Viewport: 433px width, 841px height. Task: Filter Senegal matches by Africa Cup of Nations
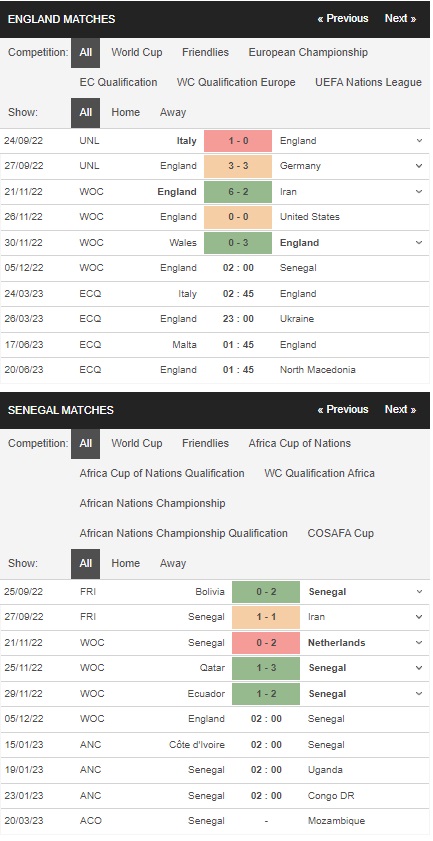(x=299, y=443)
